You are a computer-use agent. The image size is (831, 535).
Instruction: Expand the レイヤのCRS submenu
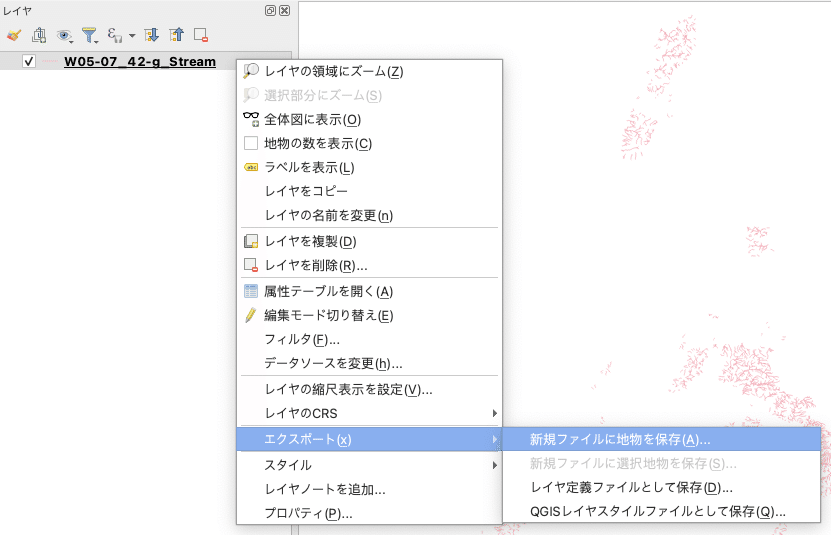pyautogui.click(x=369, y=413)
